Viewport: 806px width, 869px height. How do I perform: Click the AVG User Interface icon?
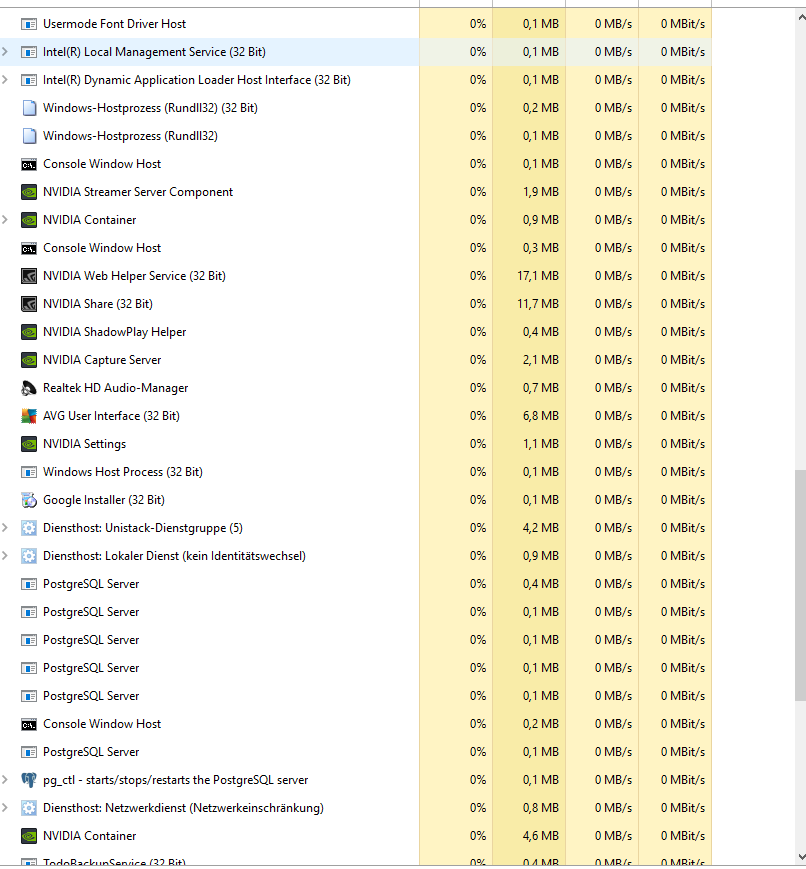29,416
